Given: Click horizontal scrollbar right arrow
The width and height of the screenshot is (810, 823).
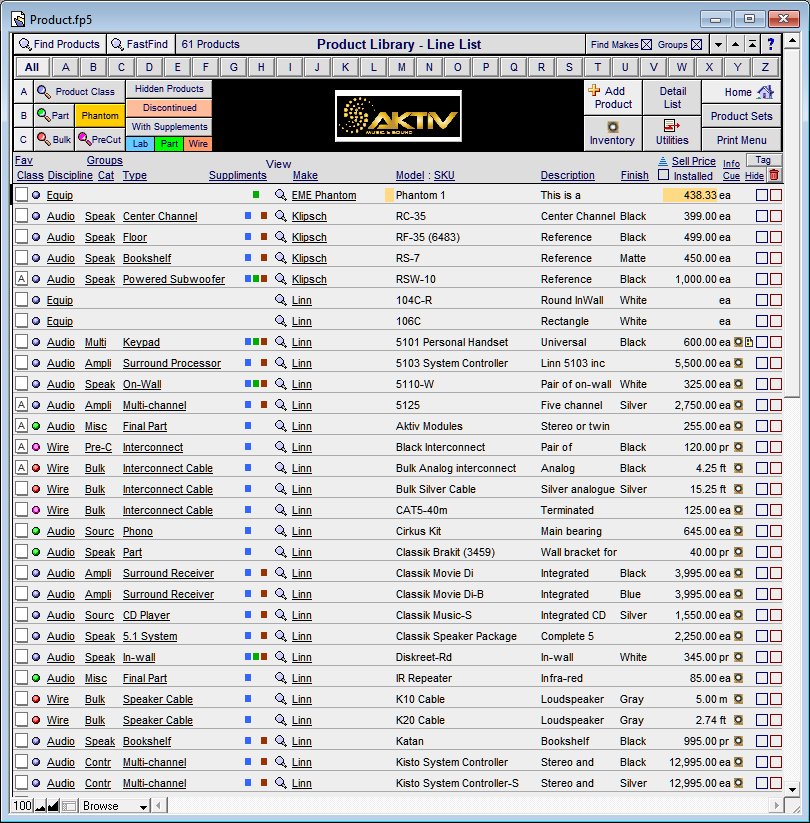Looking at the screenshot, I should 776,805.
